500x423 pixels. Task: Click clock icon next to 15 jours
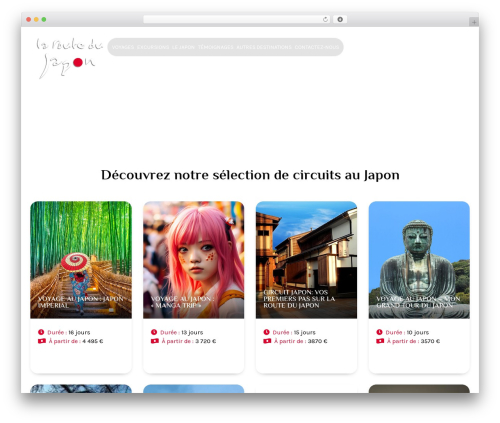(x=266, y=332)
